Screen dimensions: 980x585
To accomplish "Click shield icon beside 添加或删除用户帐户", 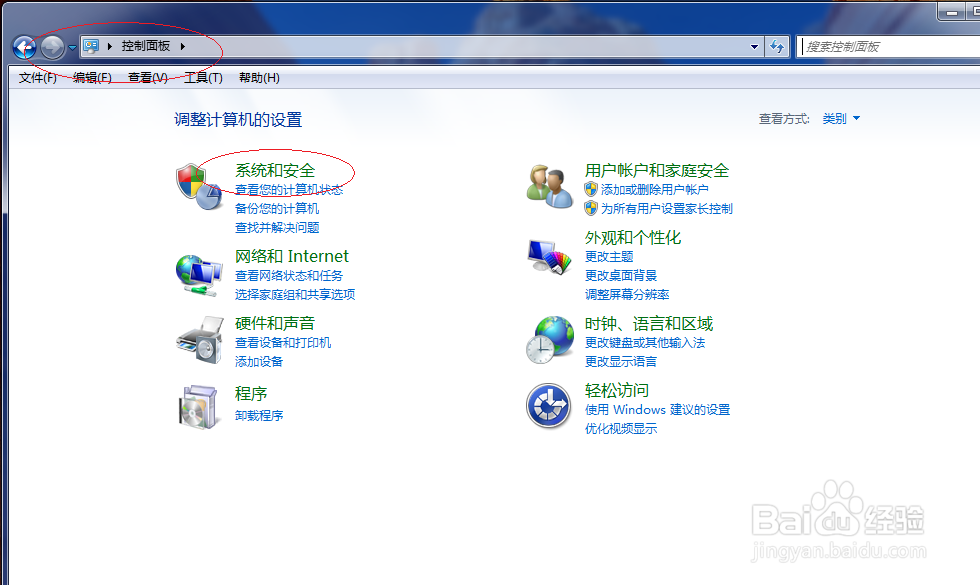I will click(x=591, y=189).
